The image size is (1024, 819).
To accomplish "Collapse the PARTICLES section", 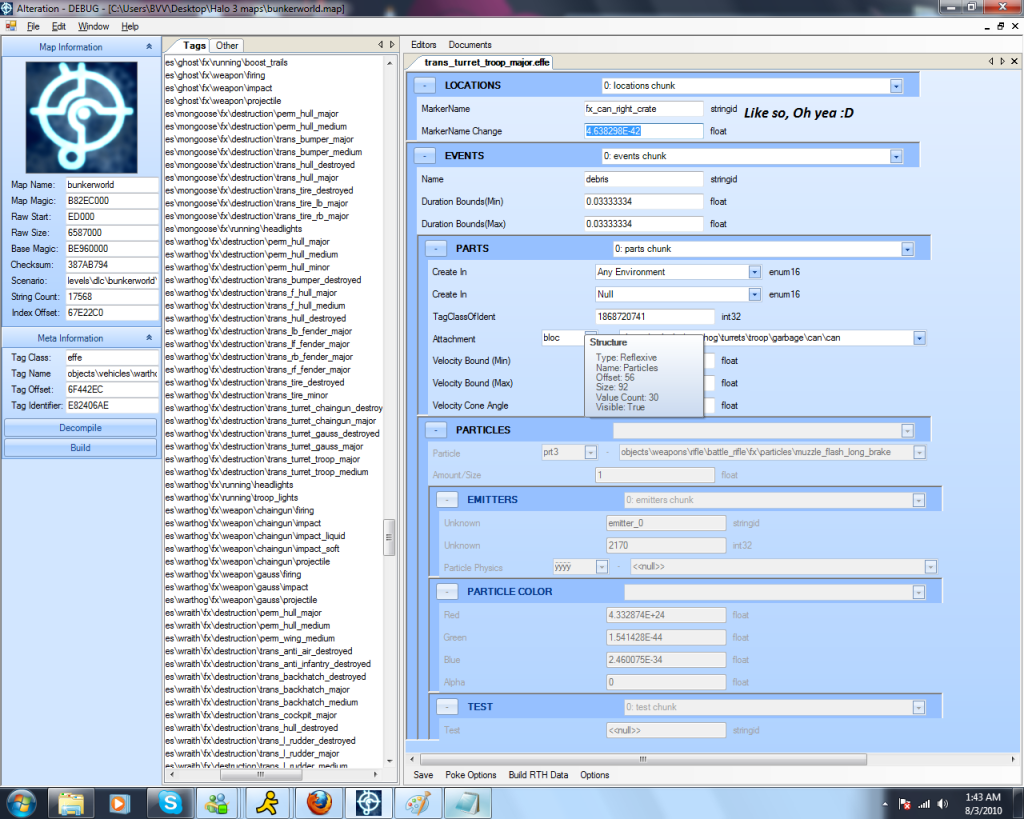I will (436, 430).
